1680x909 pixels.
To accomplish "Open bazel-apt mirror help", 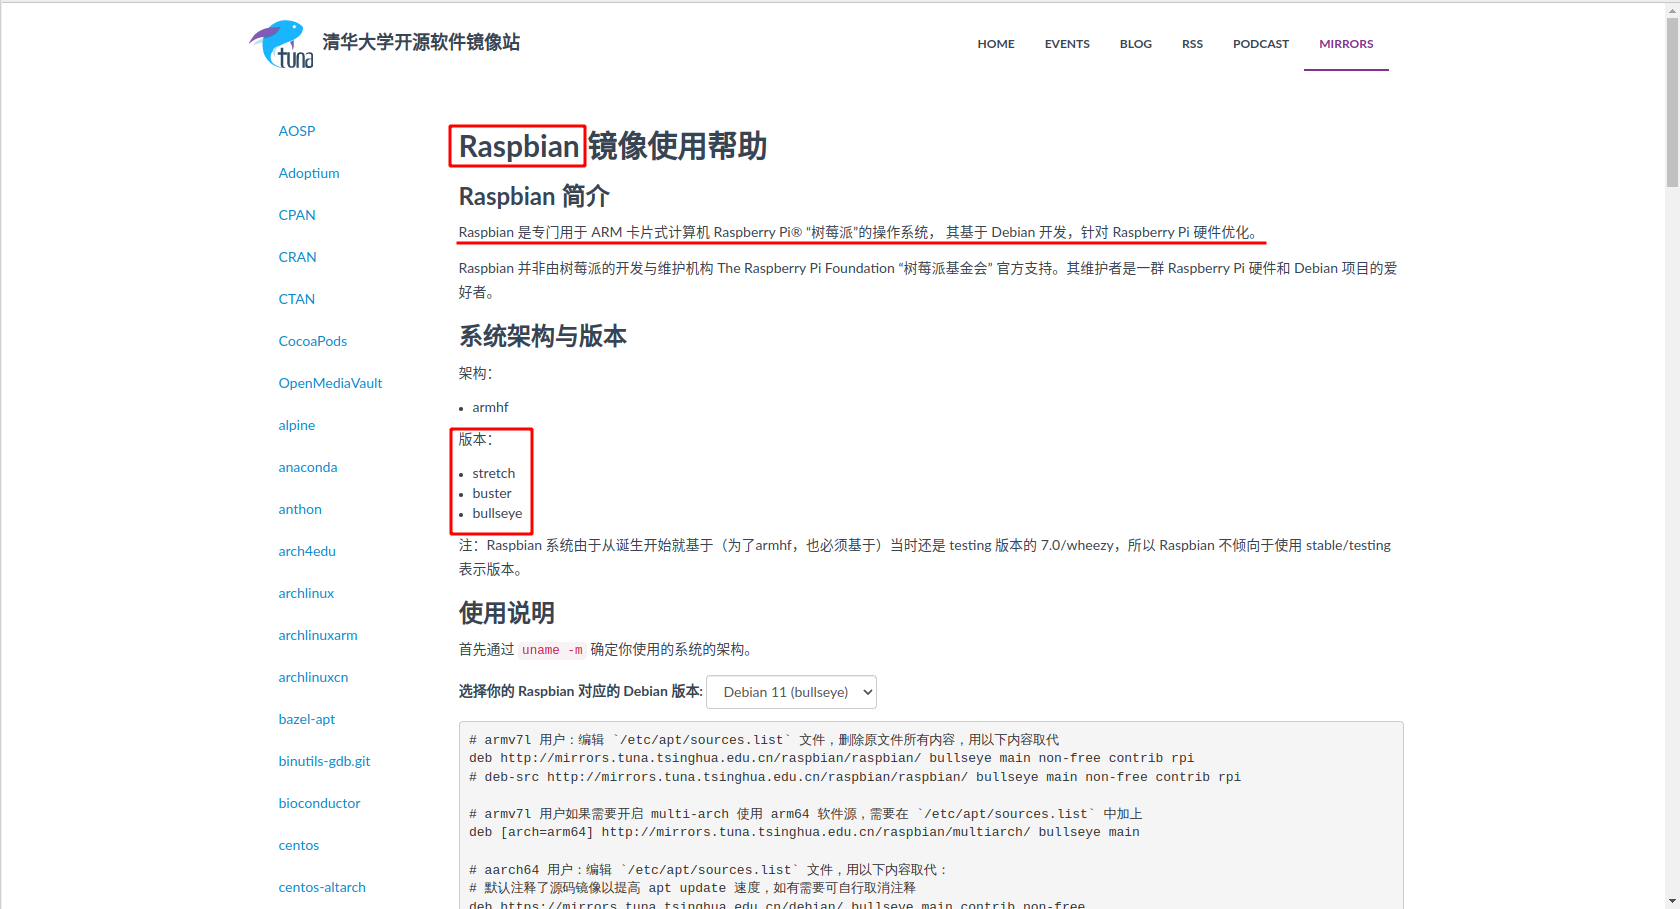I will pyautogui.click(x=307, y=719).
